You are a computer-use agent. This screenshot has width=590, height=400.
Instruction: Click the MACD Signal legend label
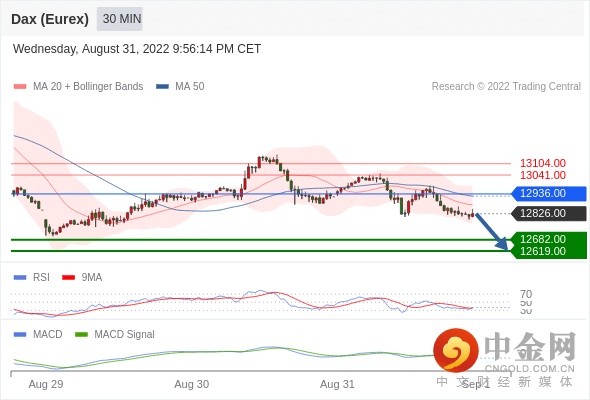125,335
